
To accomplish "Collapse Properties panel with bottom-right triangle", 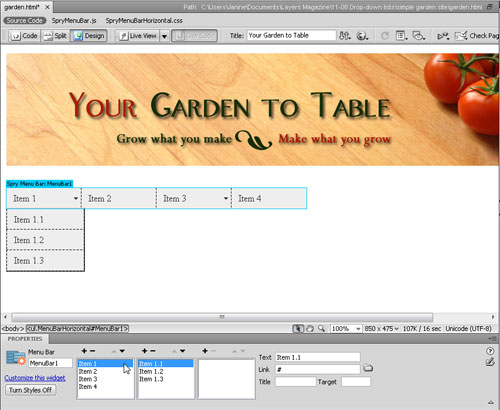I will pyautogui.click(x=491, y=402).
